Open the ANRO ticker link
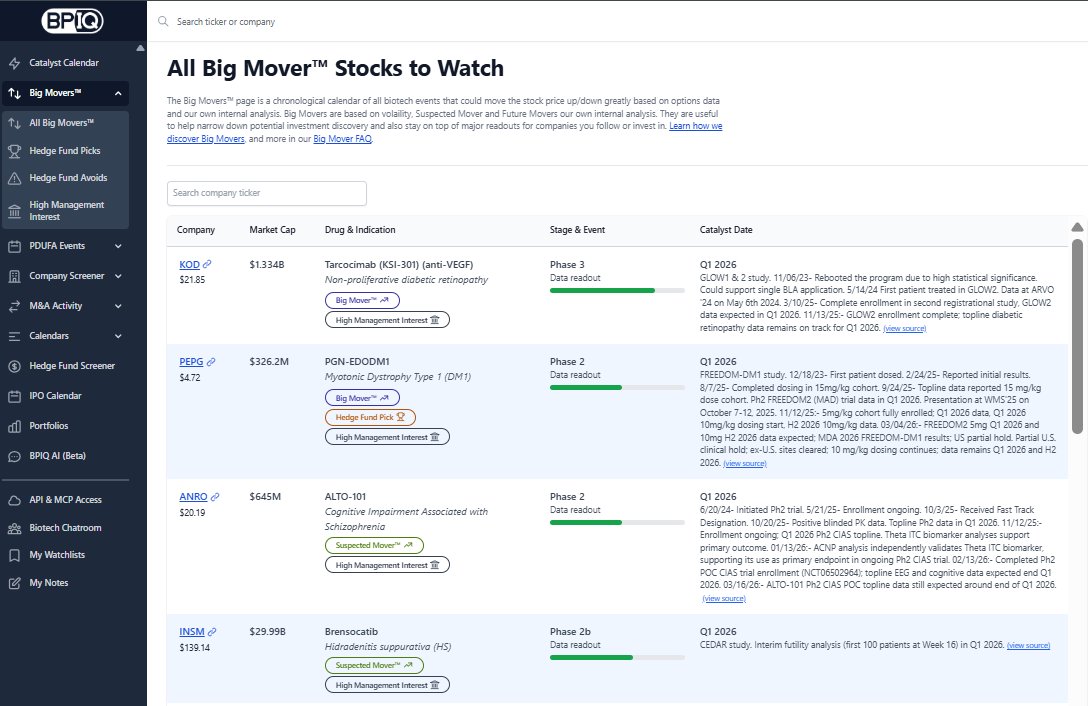 pos(194,496)
